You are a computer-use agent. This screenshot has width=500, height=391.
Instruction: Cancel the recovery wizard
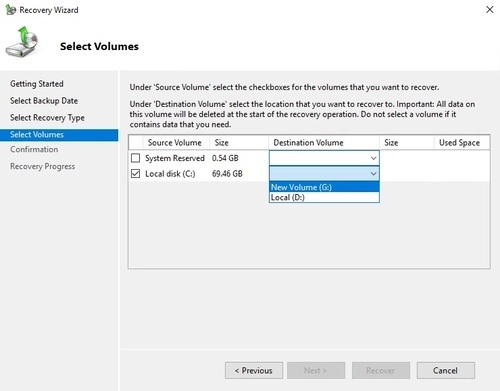(x=446, y=370)
